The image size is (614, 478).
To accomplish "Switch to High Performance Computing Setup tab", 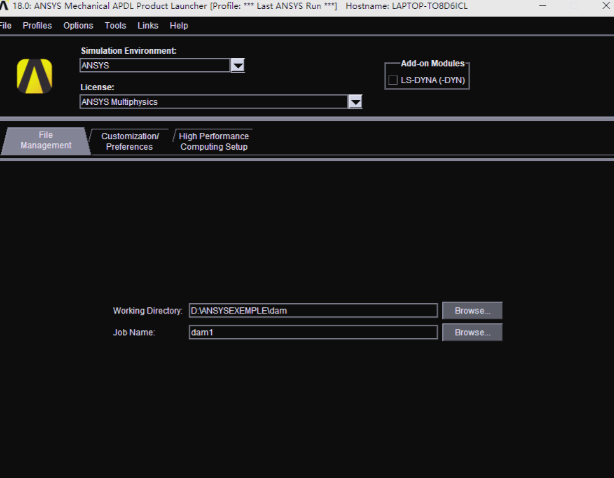I will click(214, 141).
